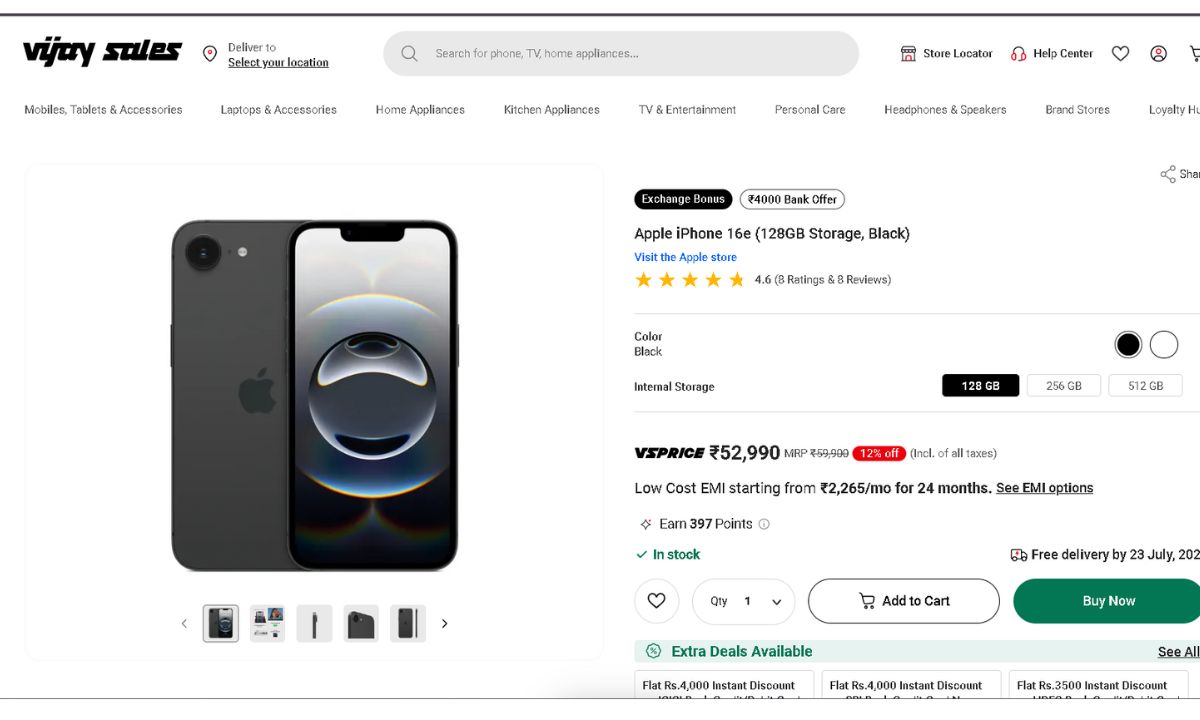1200x720 pixels.
Task: Open the Qty quantity dropdown
Action: point(744,602)
